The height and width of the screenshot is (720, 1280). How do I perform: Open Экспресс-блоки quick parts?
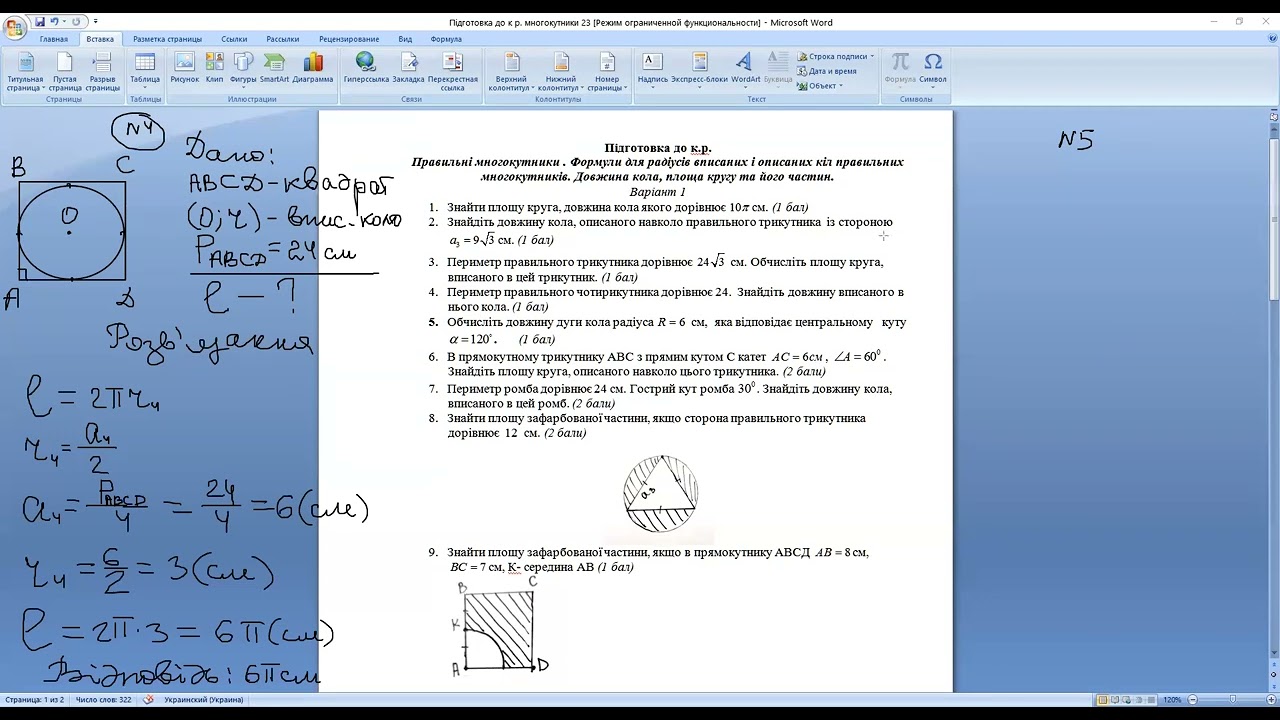point(699,68)
